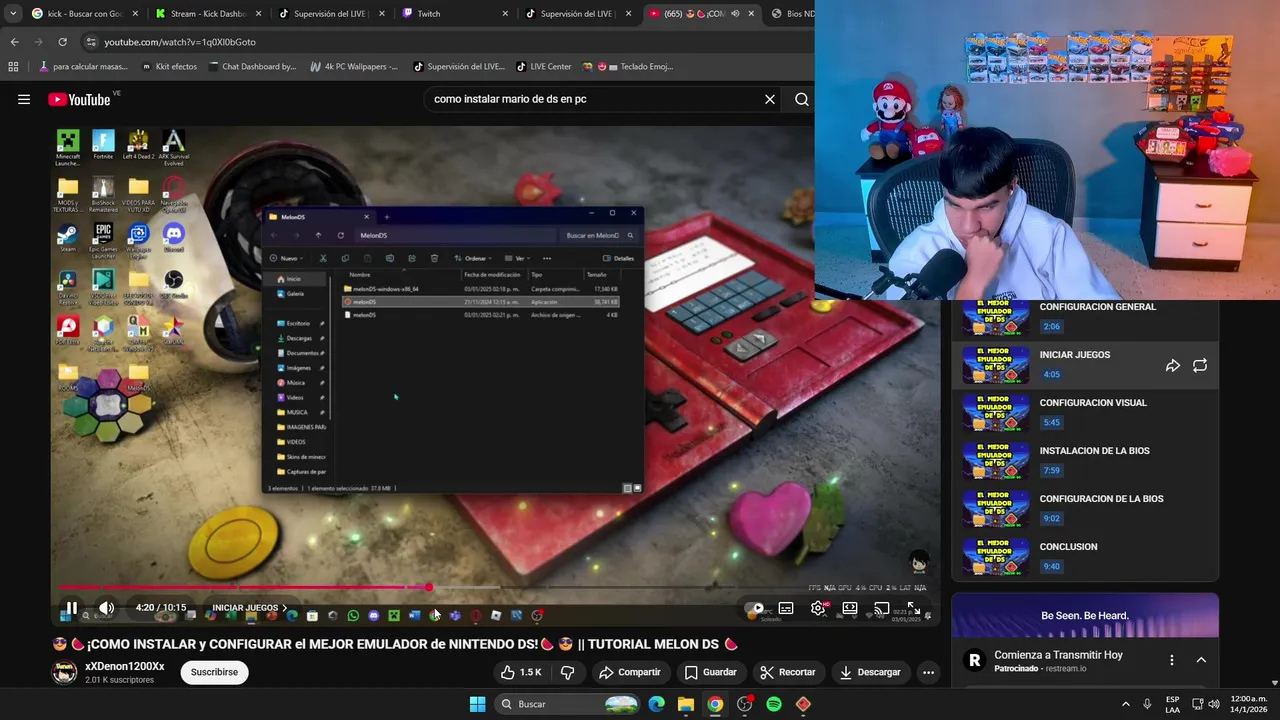Clear the YouTube search query
The width and height of the screenshot is (1280, 720).
[x=770, y=99]
